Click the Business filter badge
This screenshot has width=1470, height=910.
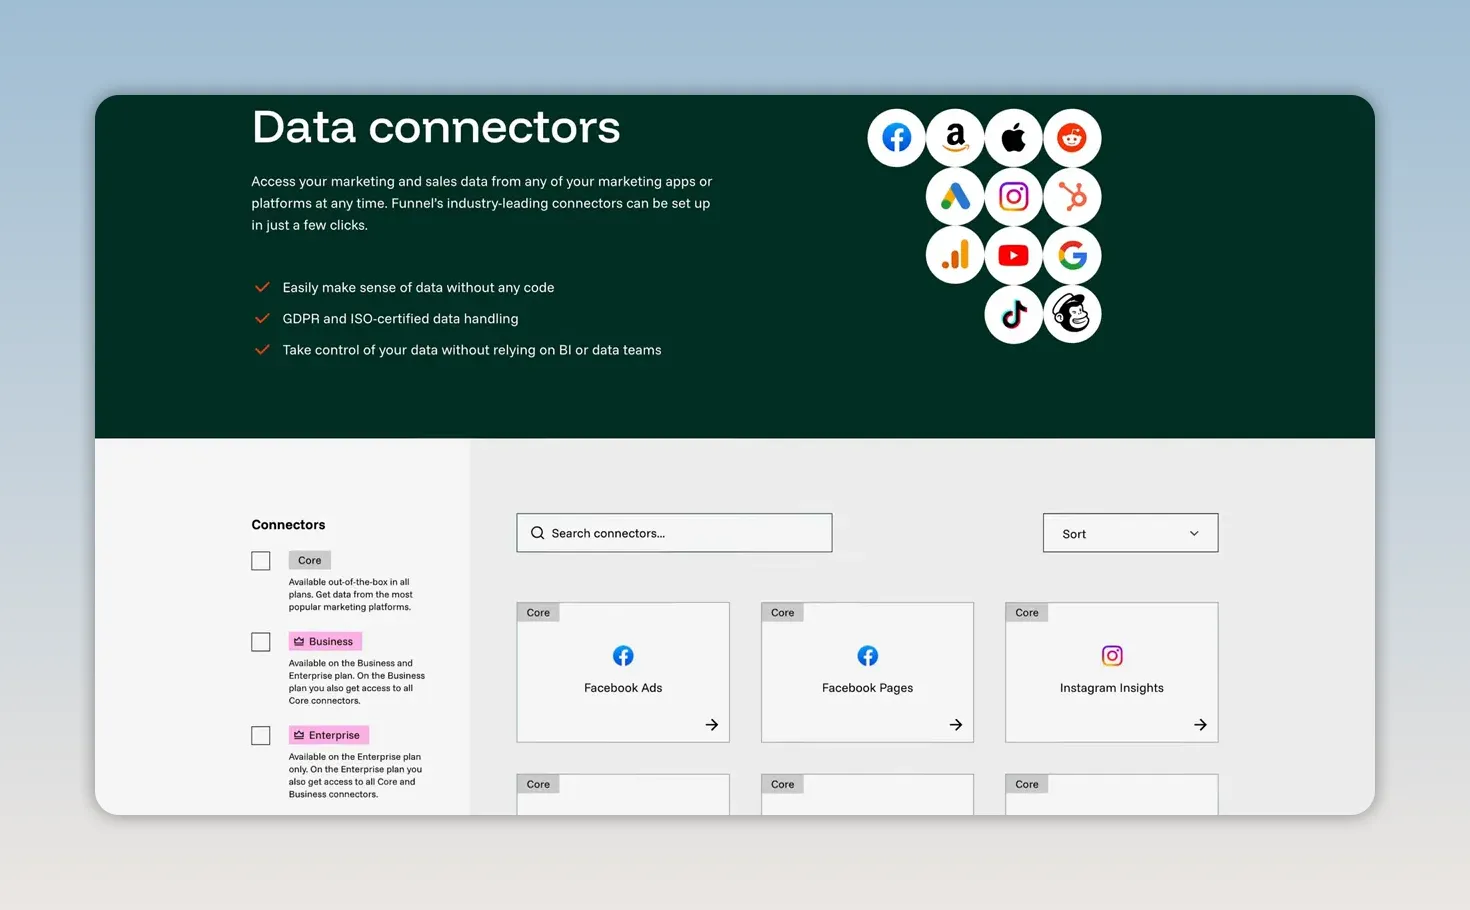click(x=325, y=641)
